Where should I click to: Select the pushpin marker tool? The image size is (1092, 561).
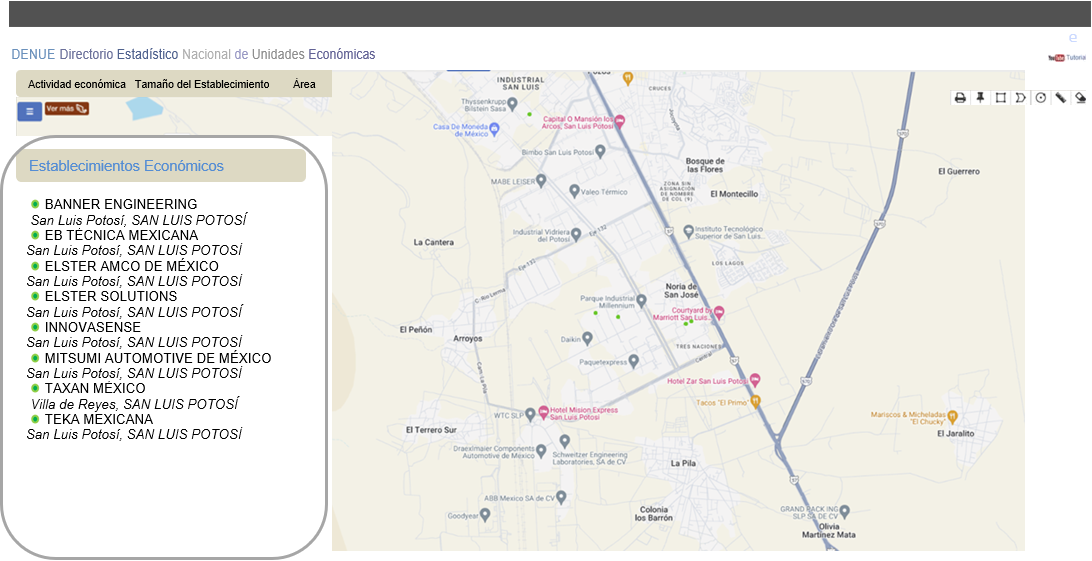point(981,97)
